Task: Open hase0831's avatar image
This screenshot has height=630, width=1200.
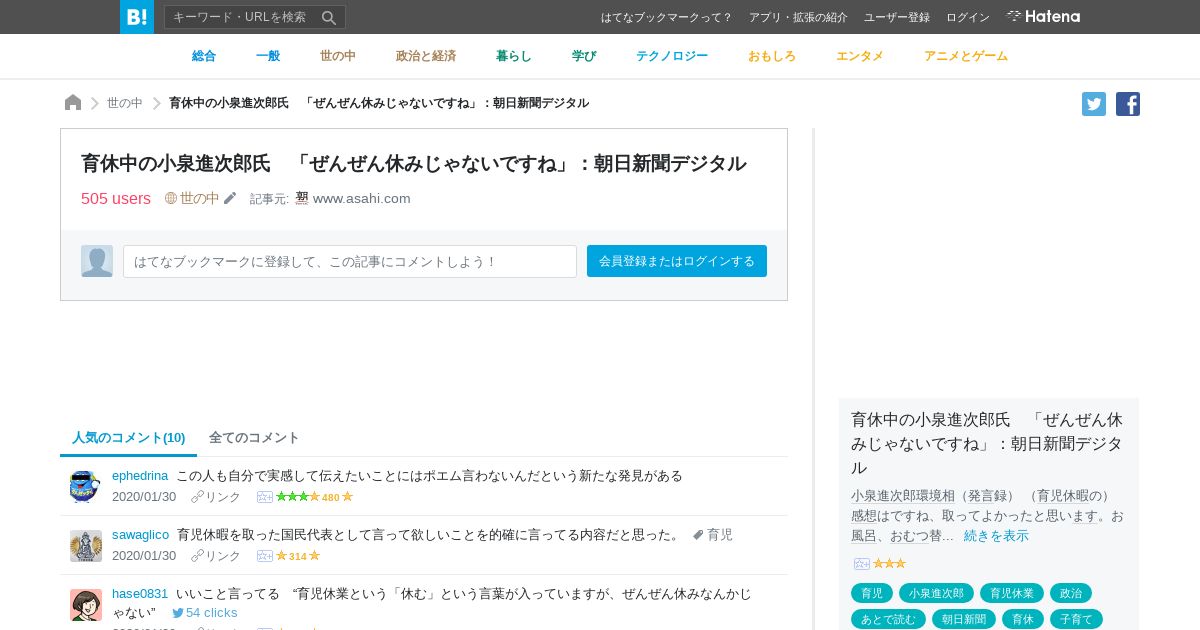Action: coord(86,605)
